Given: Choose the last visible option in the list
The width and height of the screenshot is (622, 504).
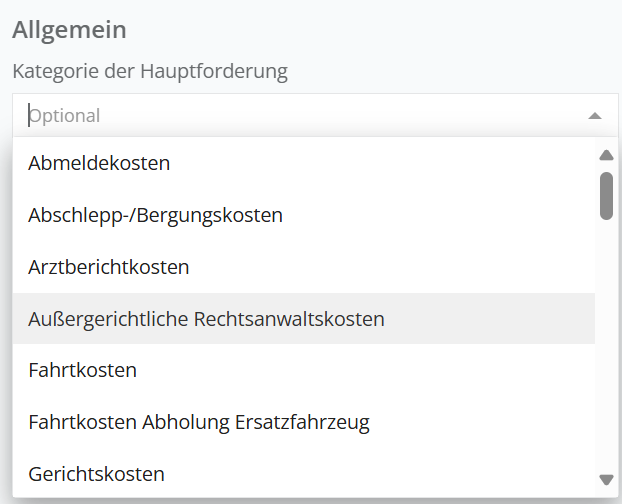Looking at the screenshot, I should pos(96,473).
